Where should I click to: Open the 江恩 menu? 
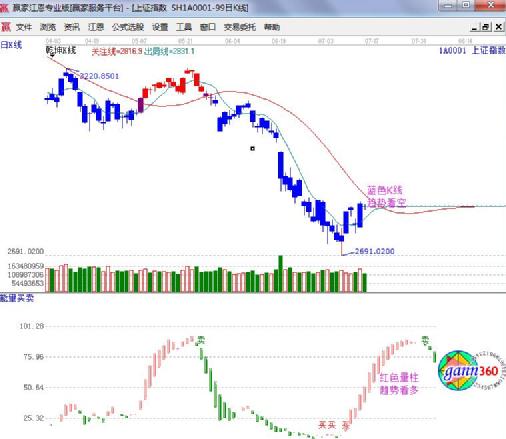(x=96, y=27)
